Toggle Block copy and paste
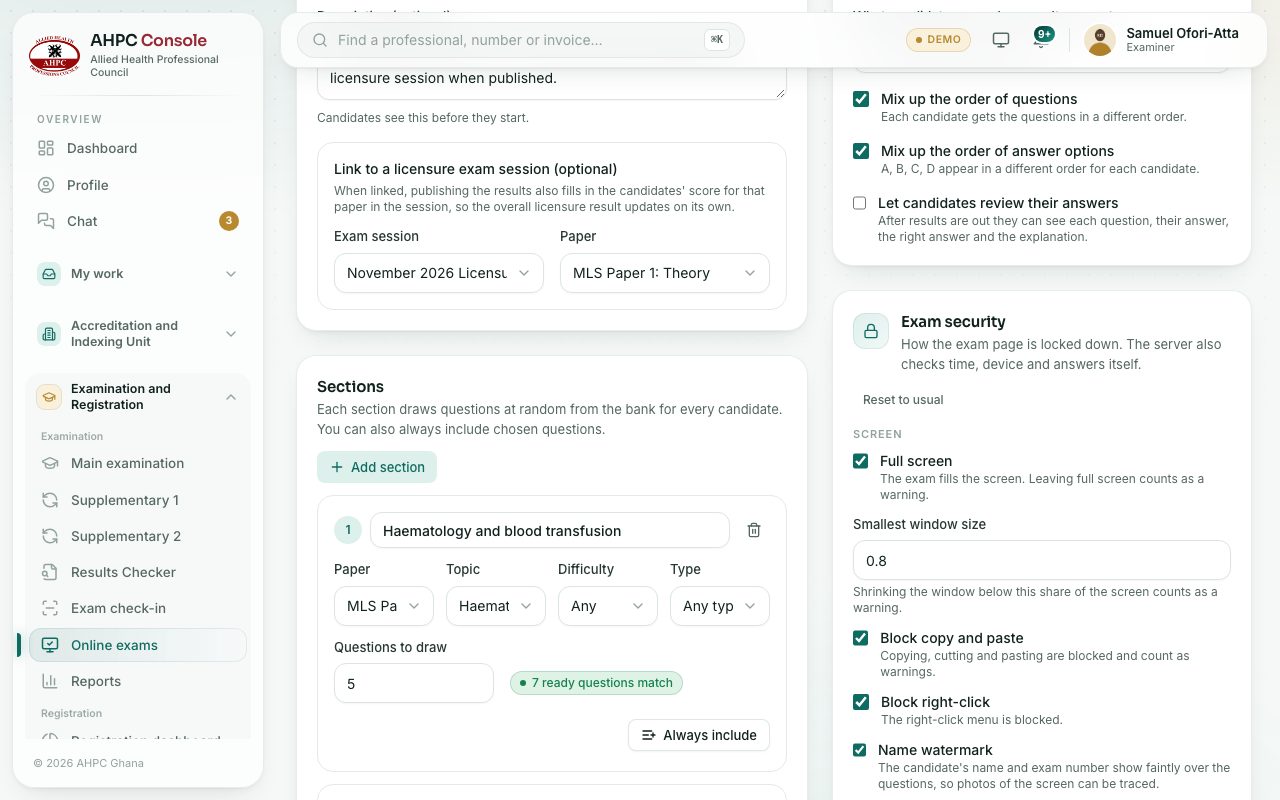 pos(860,638)
